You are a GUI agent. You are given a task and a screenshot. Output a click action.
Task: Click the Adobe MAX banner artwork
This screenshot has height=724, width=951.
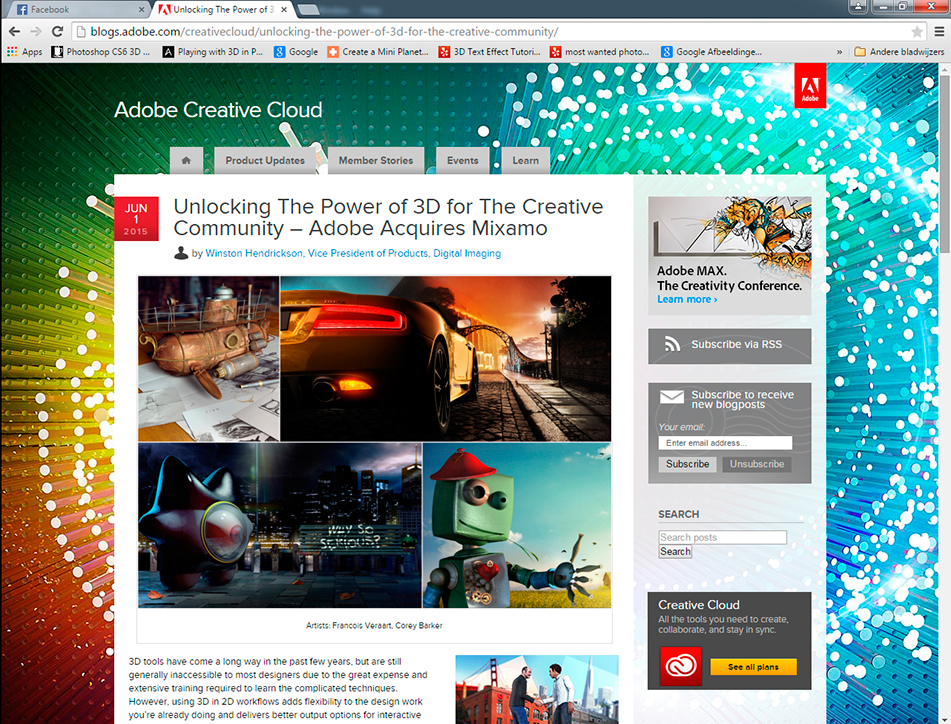730,255
